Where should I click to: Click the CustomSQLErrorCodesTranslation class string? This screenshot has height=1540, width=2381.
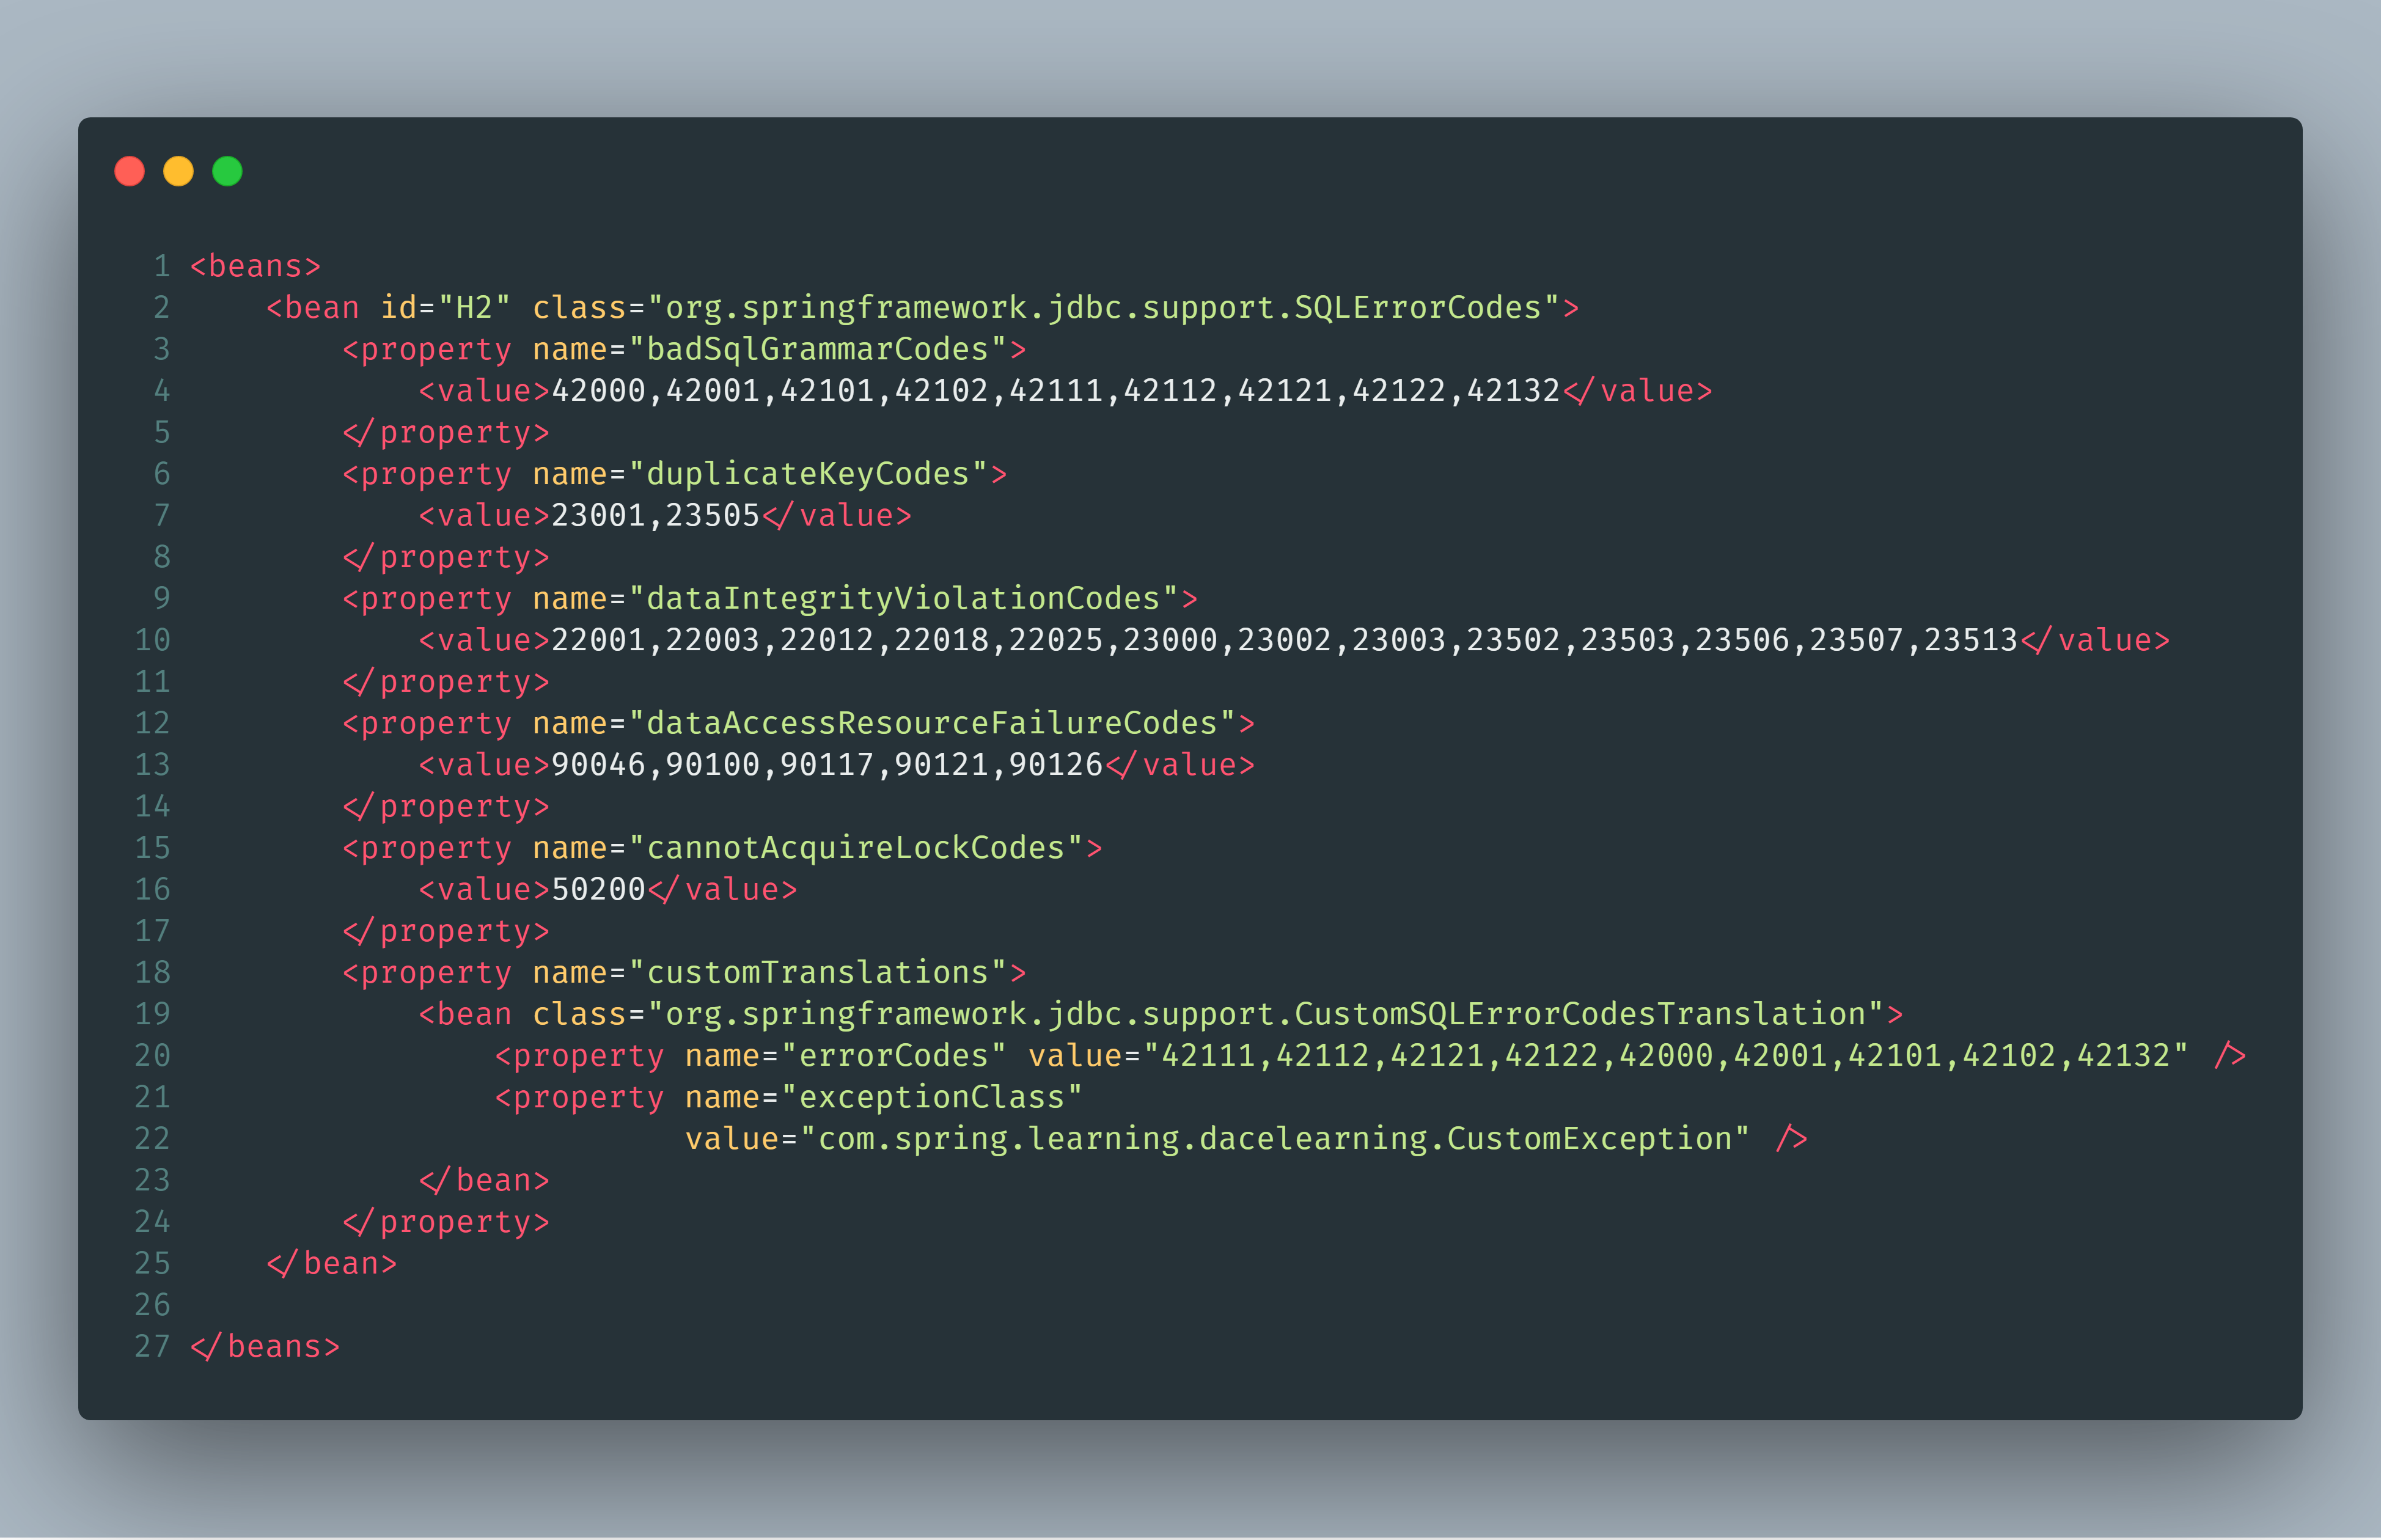tap(1266, 1015)
